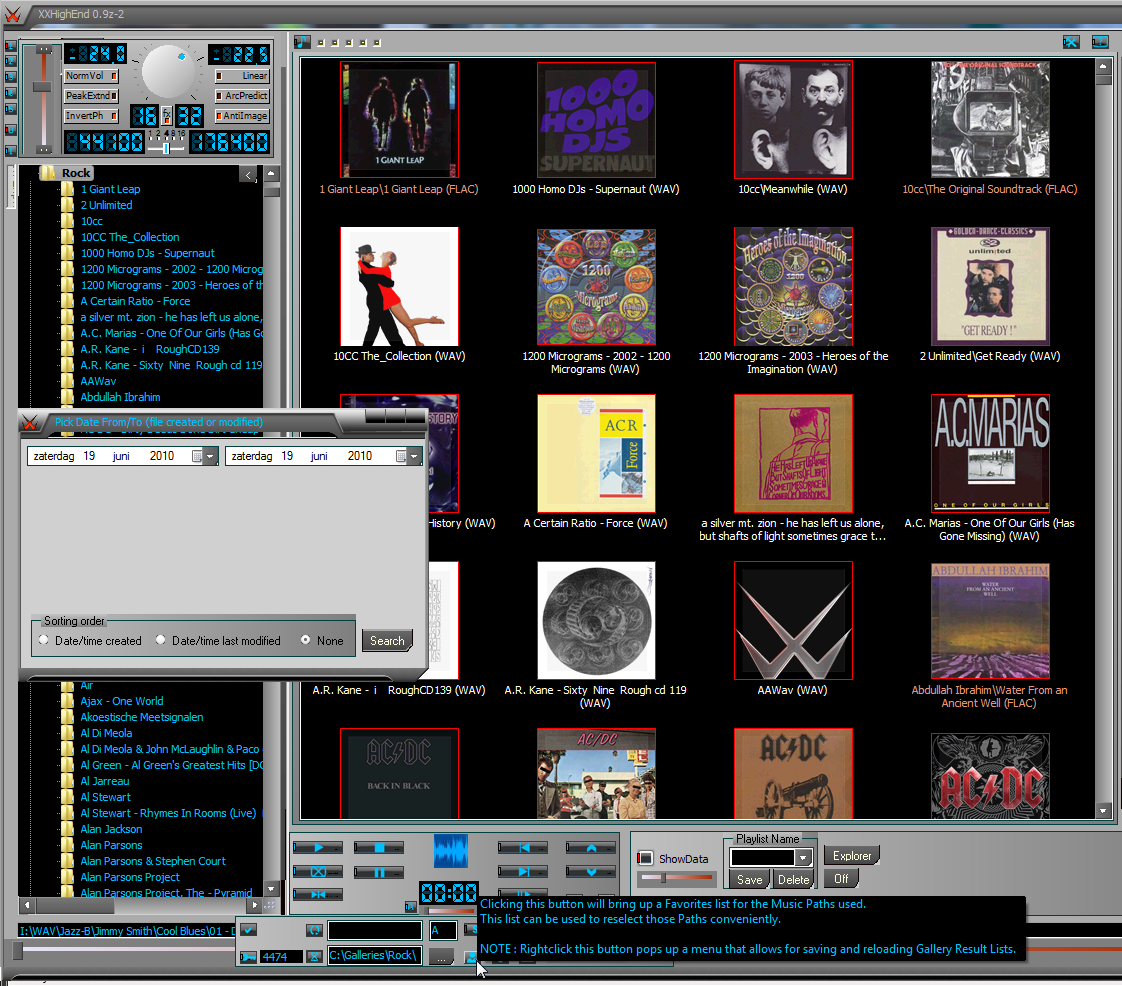Viewport: 1122px width, 986px height.
Task: Select None sorting order
Action: pos(306,640)
